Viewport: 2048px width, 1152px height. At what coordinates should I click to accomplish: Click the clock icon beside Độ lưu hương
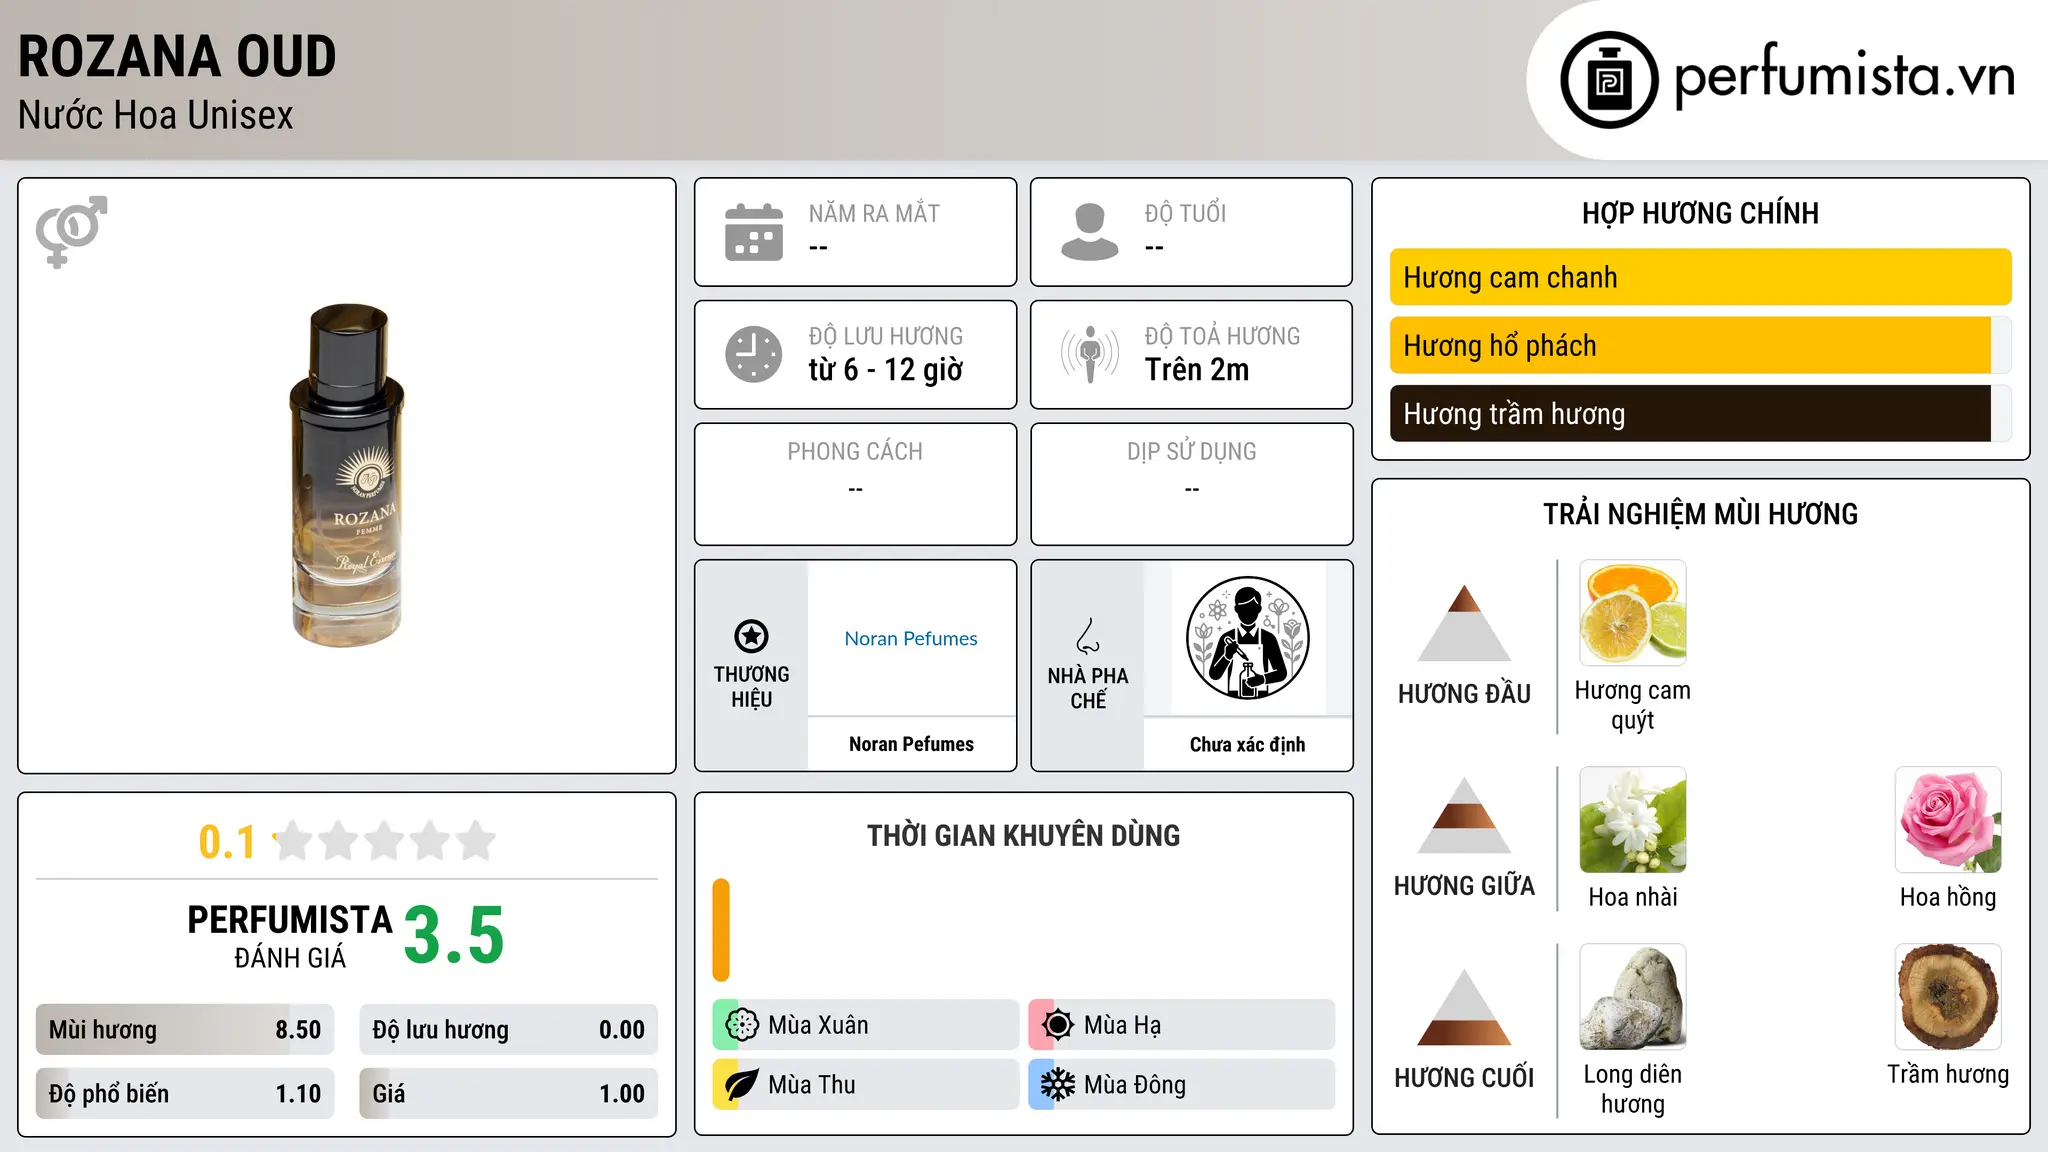click(x=754, y=354)
